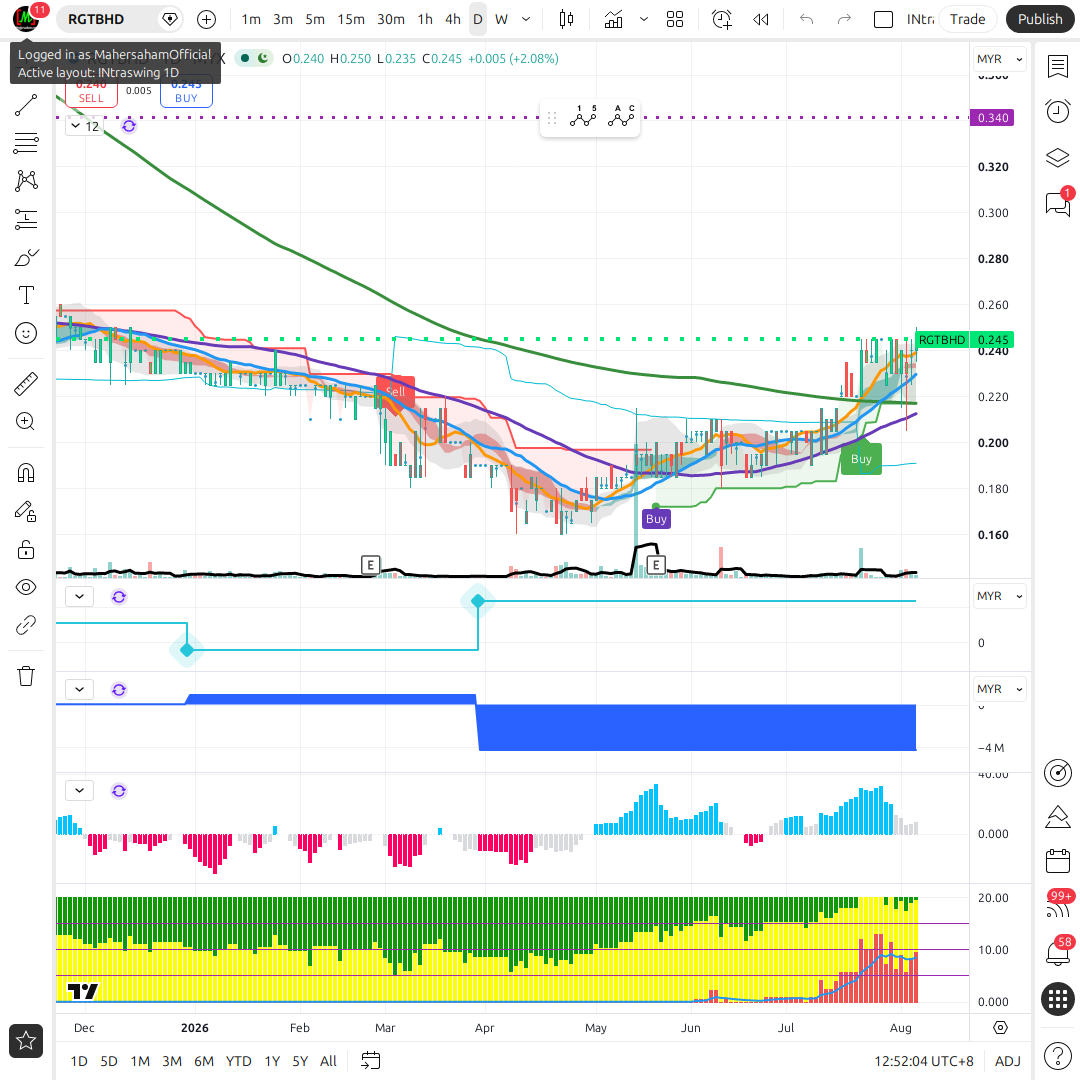The width and height of the screenshot is (1080, 1080).
Task: Click the bar replay rewind icon
Action: pos(760,19)
